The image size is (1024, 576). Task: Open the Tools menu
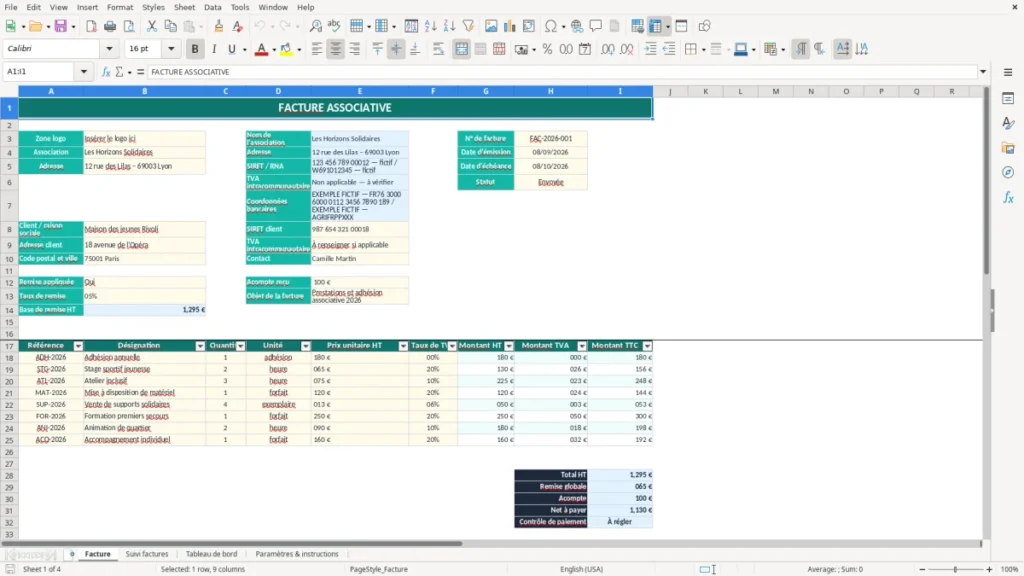point(240,7)
